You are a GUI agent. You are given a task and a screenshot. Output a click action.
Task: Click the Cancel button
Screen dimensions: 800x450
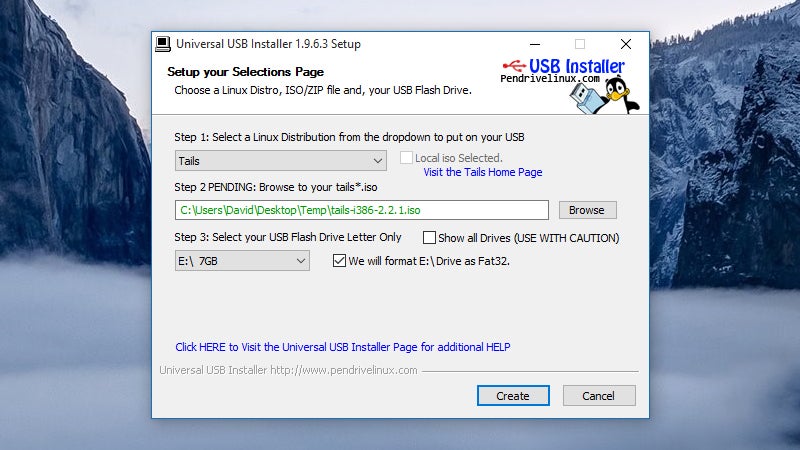[599, 396]
